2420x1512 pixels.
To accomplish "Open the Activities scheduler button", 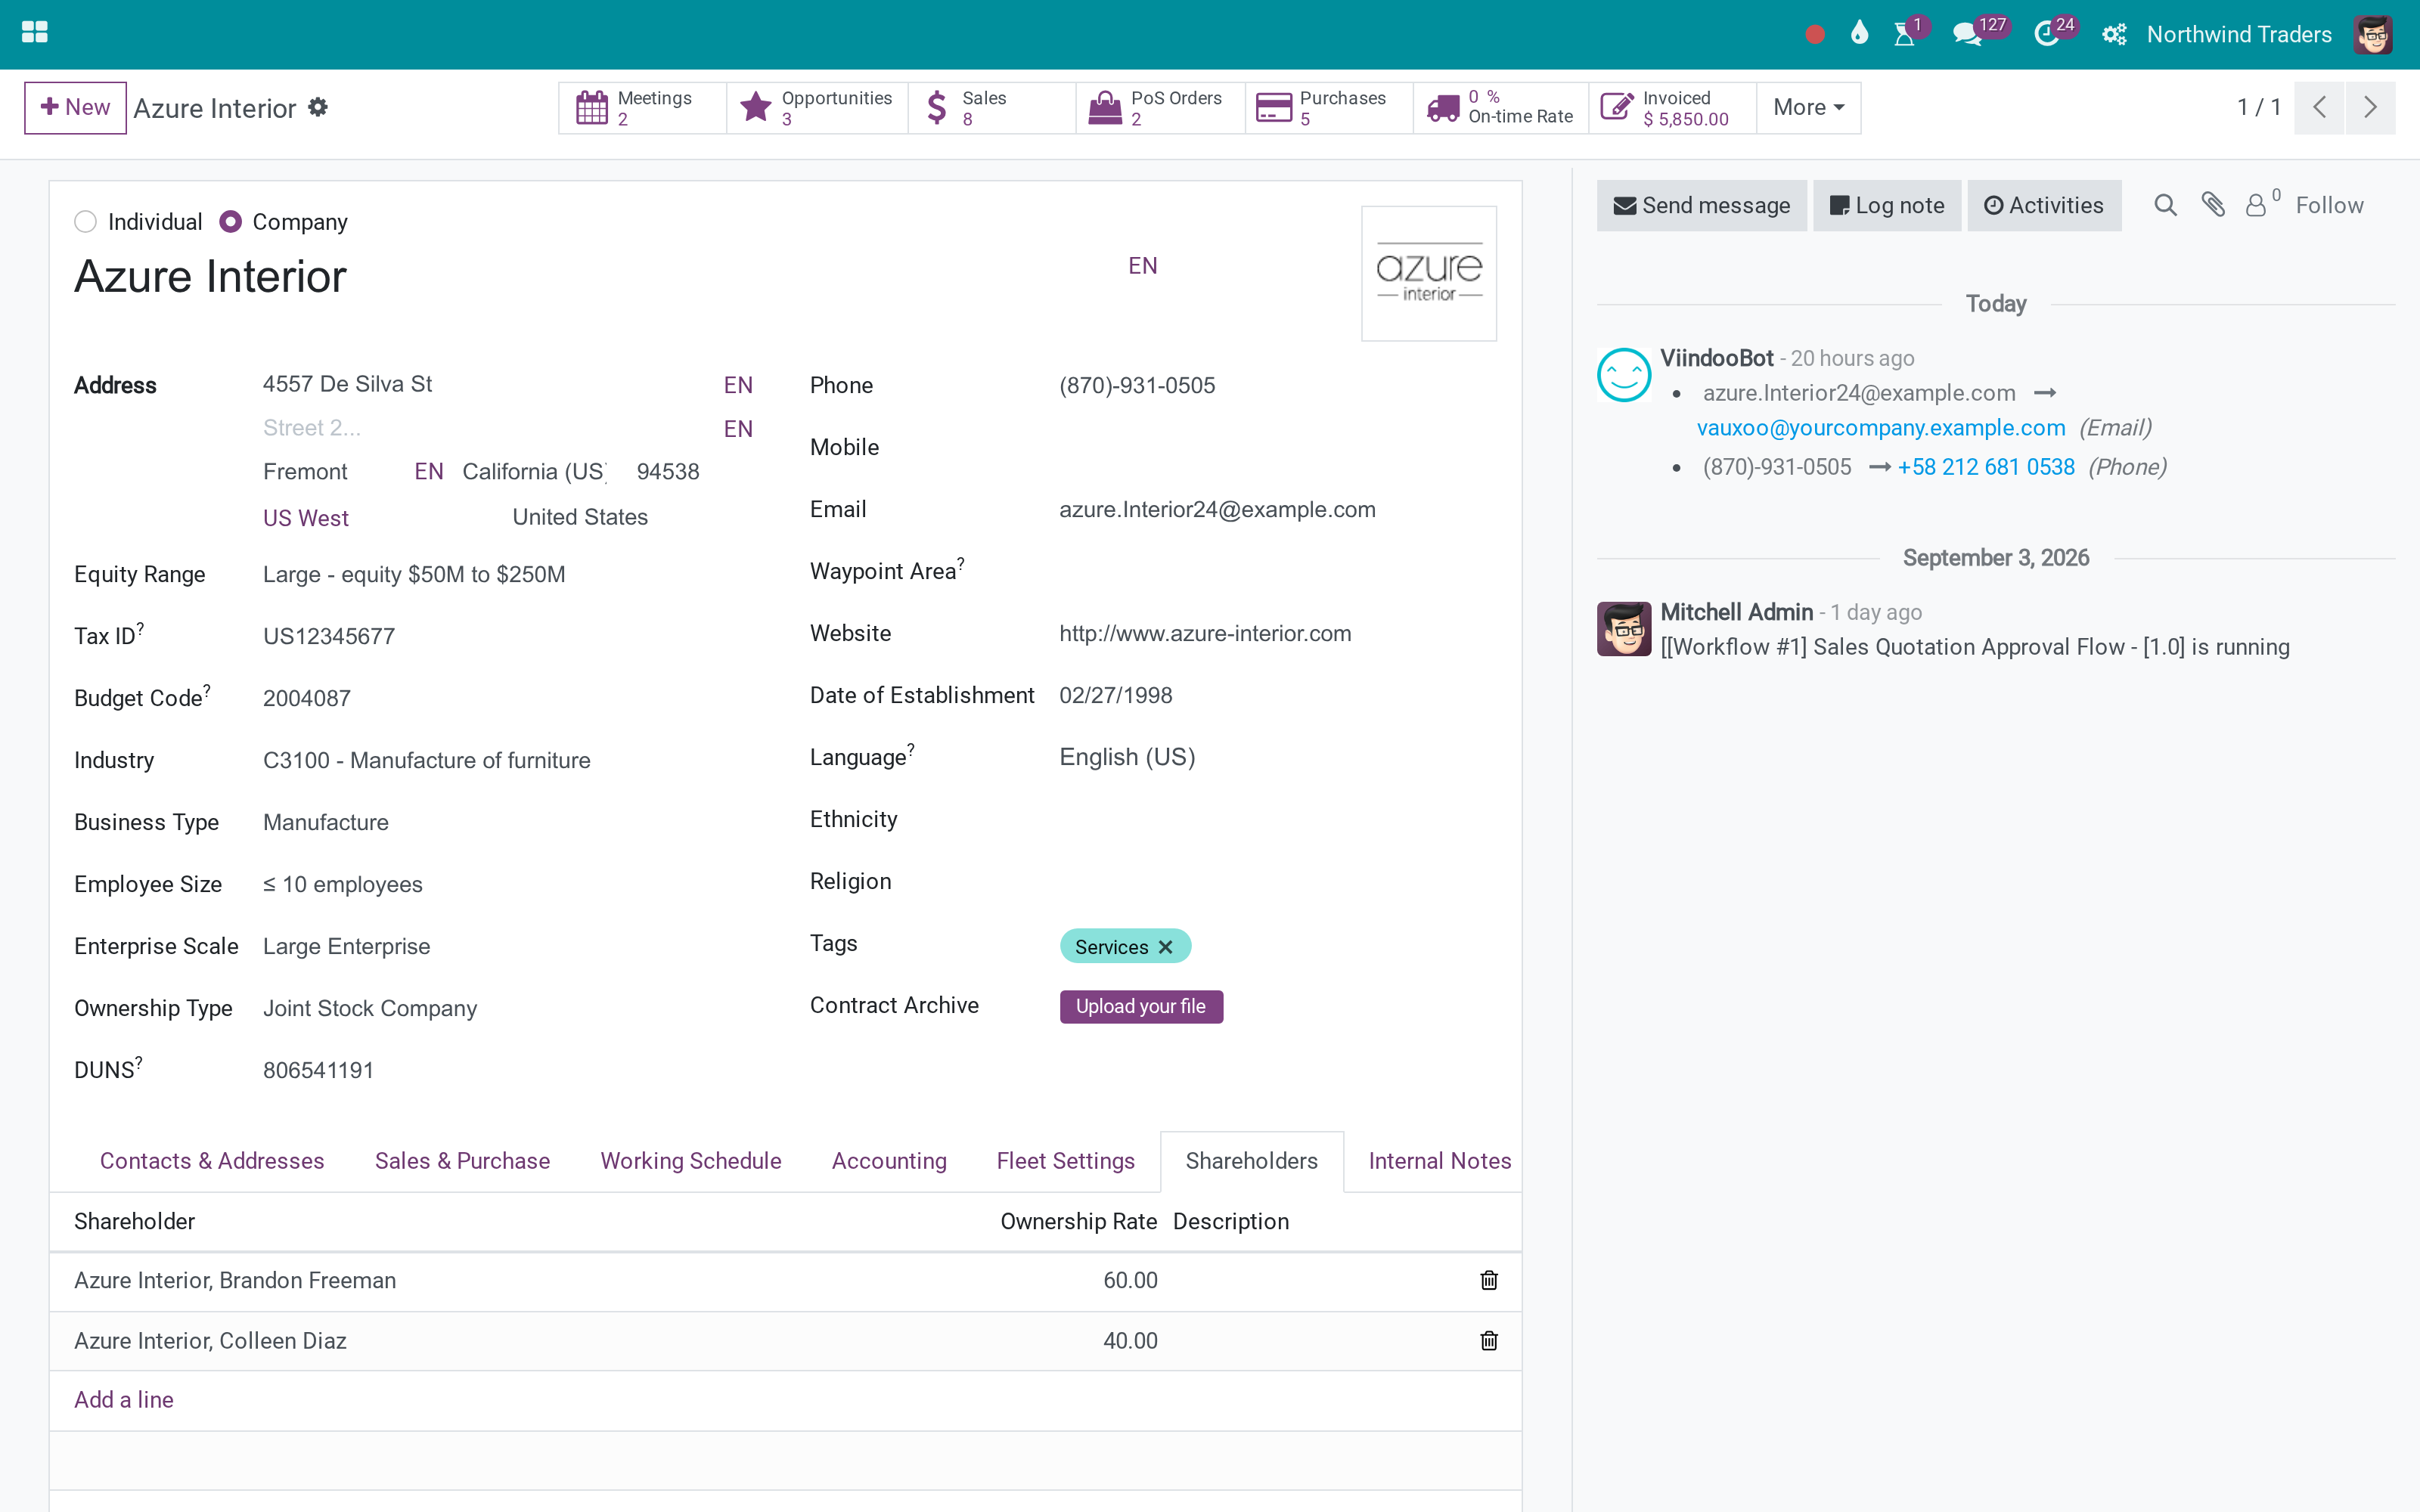I will point(2044,205).
